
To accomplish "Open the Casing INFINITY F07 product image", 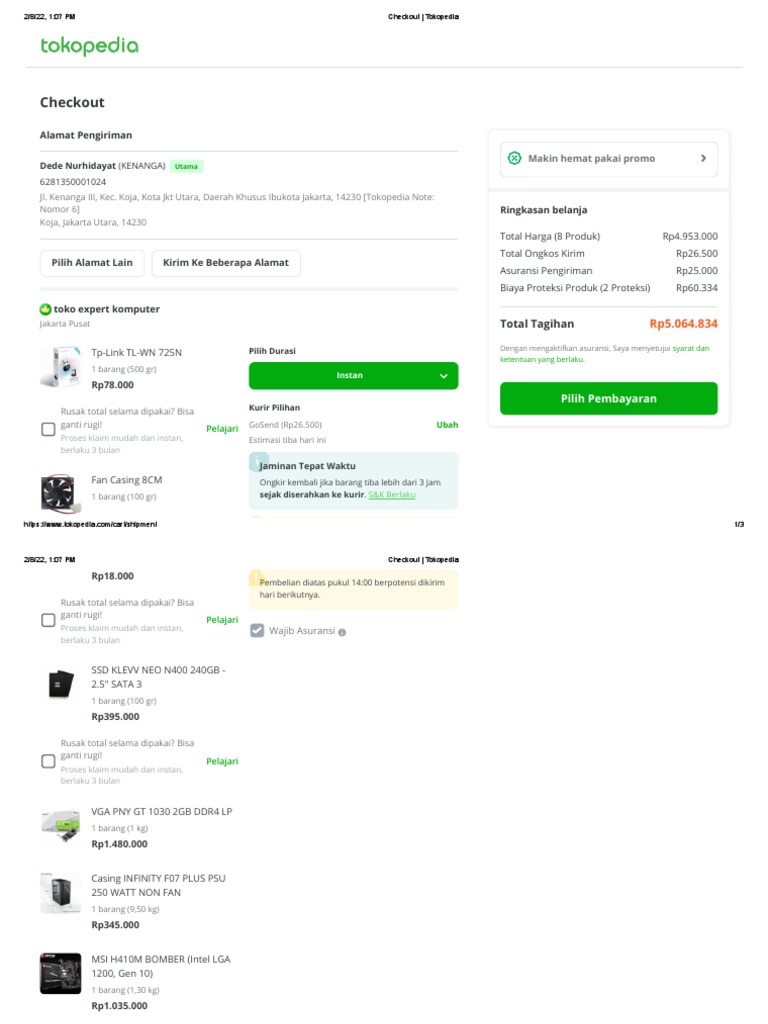I will (x=60, y=893).
